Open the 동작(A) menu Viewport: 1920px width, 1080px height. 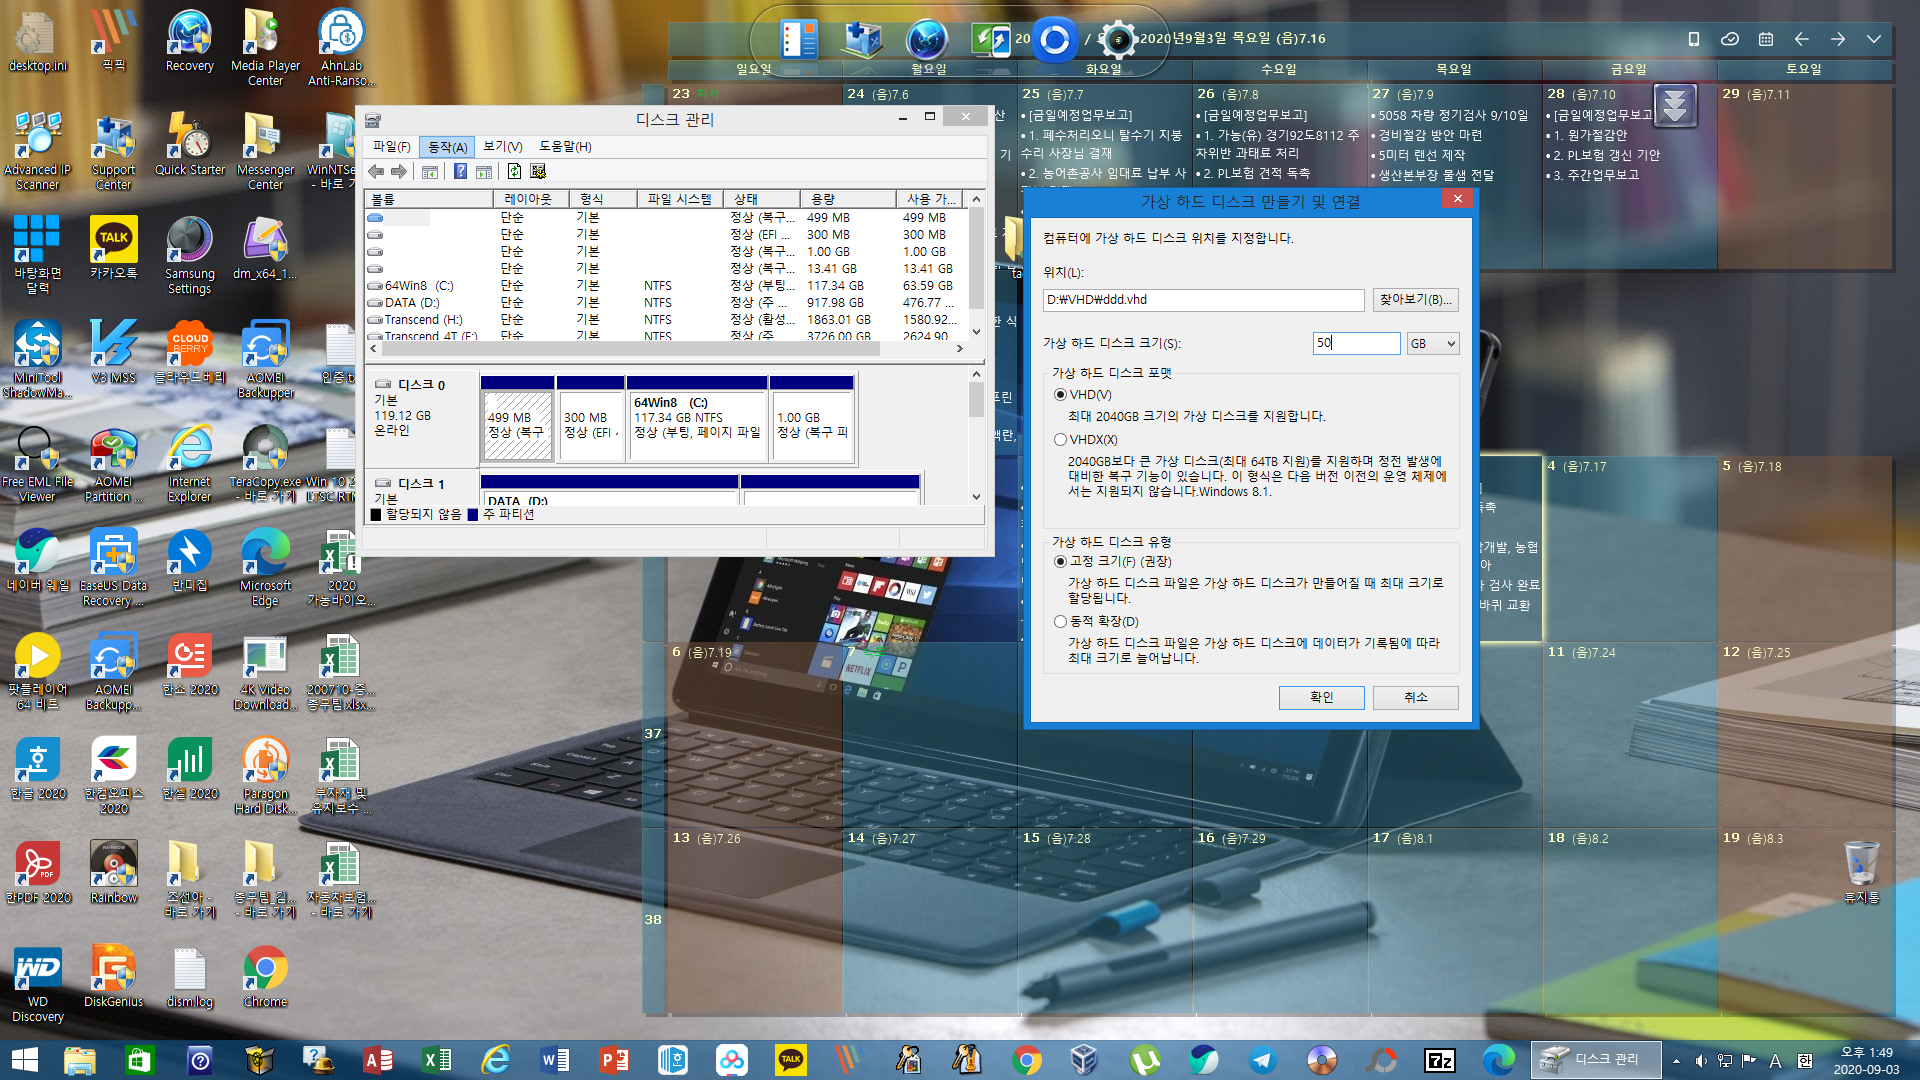(x=447, y=146)
